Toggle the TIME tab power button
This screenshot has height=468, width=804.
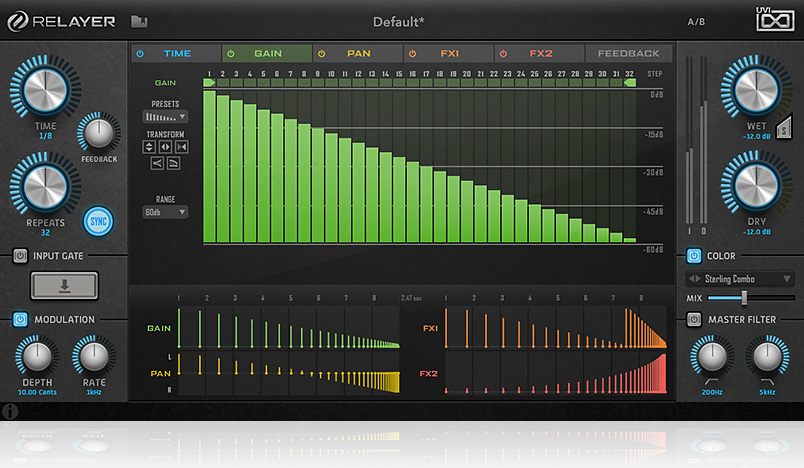pyautogui.click(x=140, y=53)
